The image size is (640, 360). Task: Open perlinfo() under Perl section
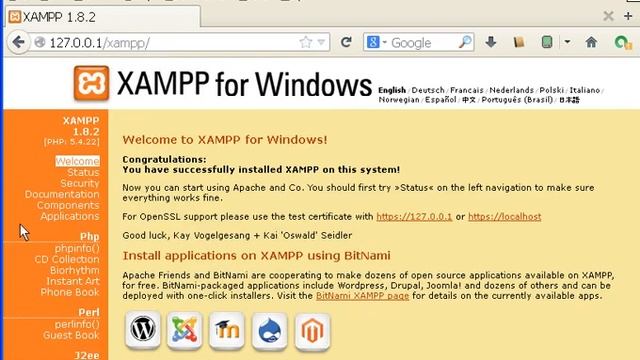[77, 324]
